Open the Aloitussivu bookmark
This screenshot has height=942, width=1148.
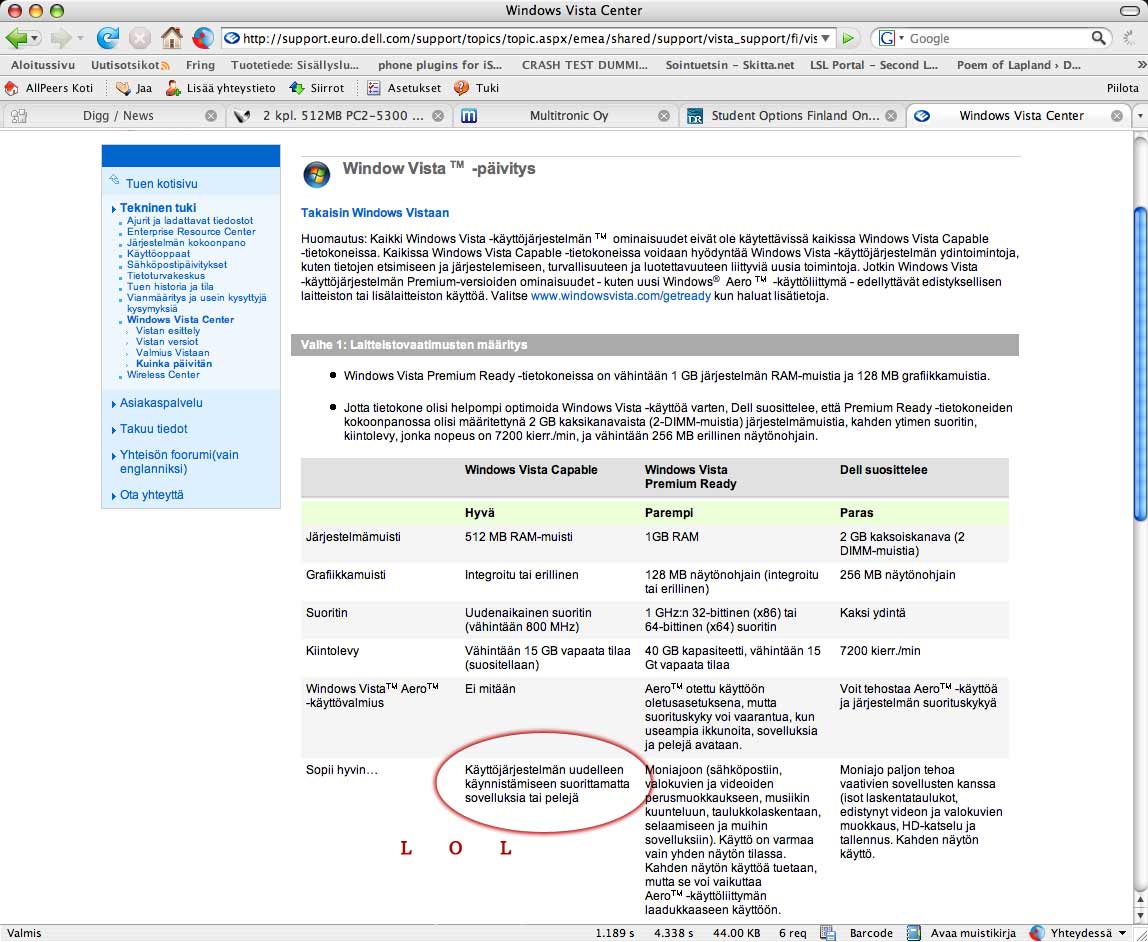point(42,65)
